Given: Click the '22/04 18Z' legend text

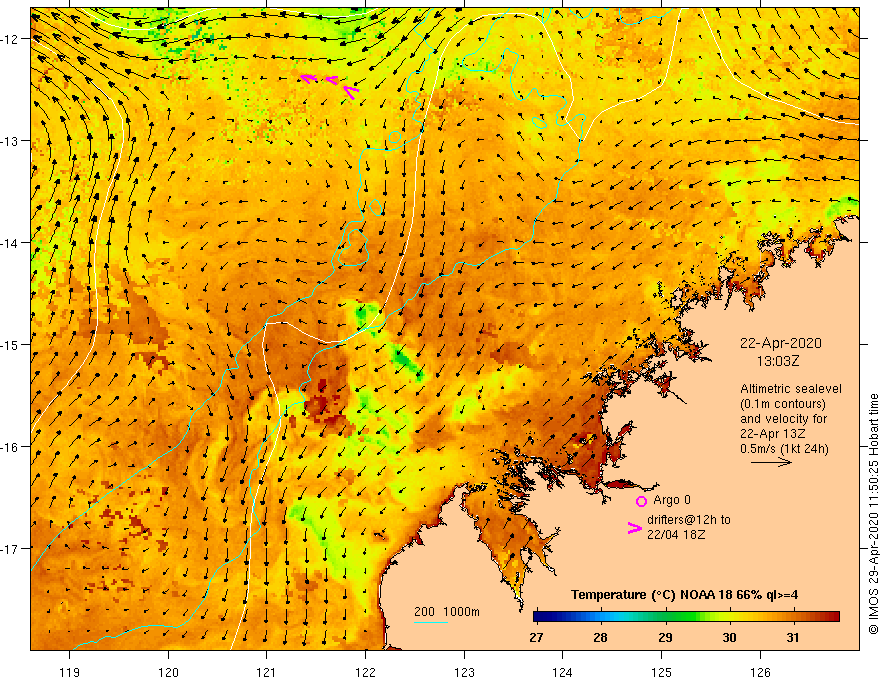Looking at the screenshot, I should [676, 535].
